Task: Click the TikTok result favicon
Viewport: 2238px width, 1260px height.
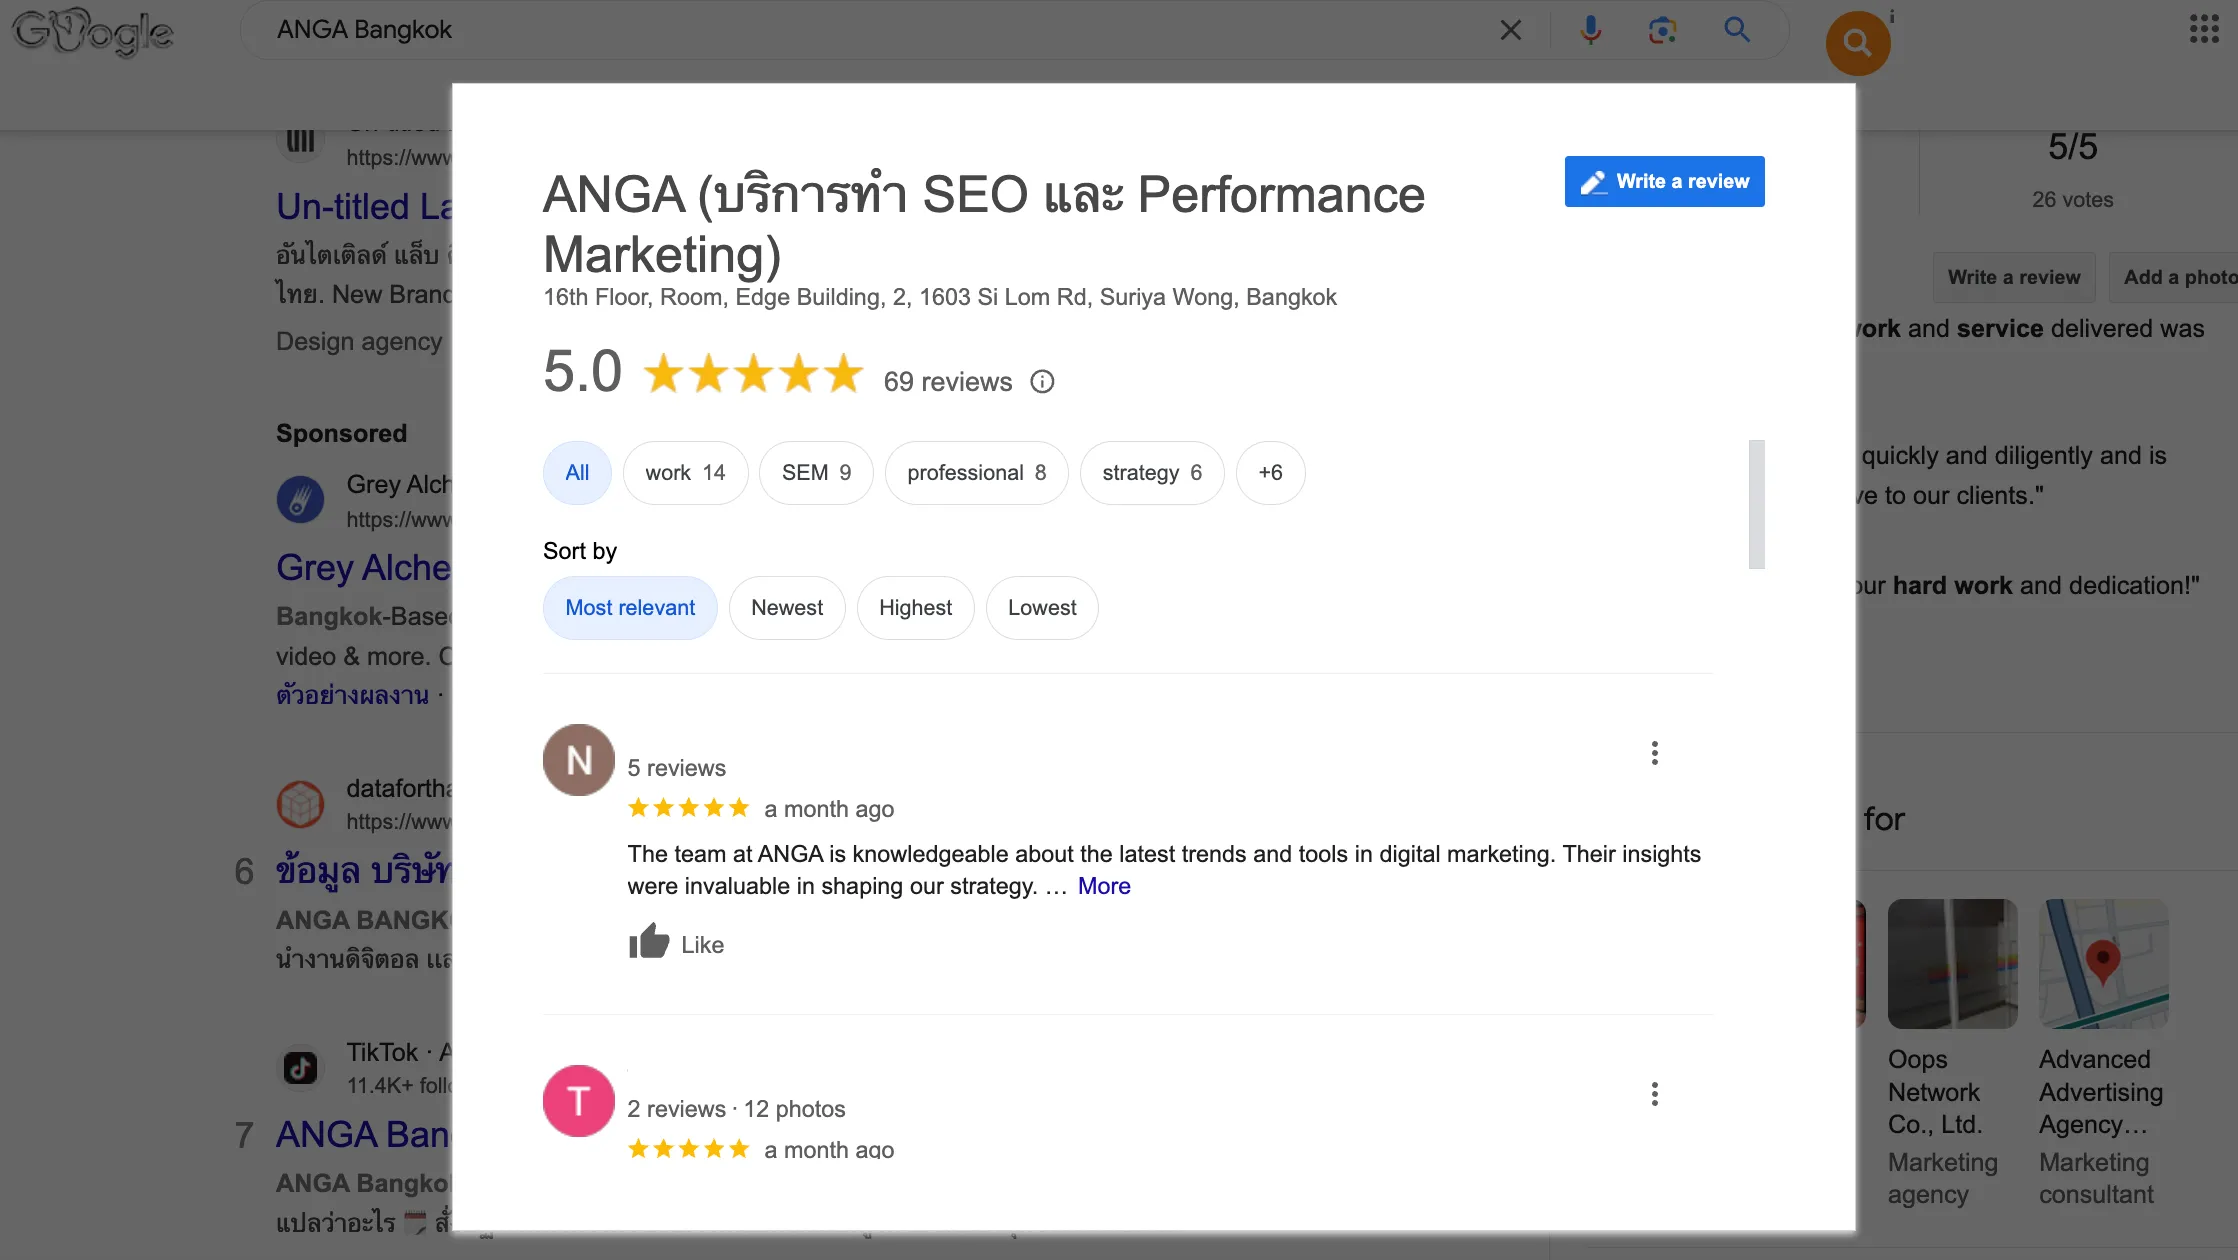Action: (300, 1068)
